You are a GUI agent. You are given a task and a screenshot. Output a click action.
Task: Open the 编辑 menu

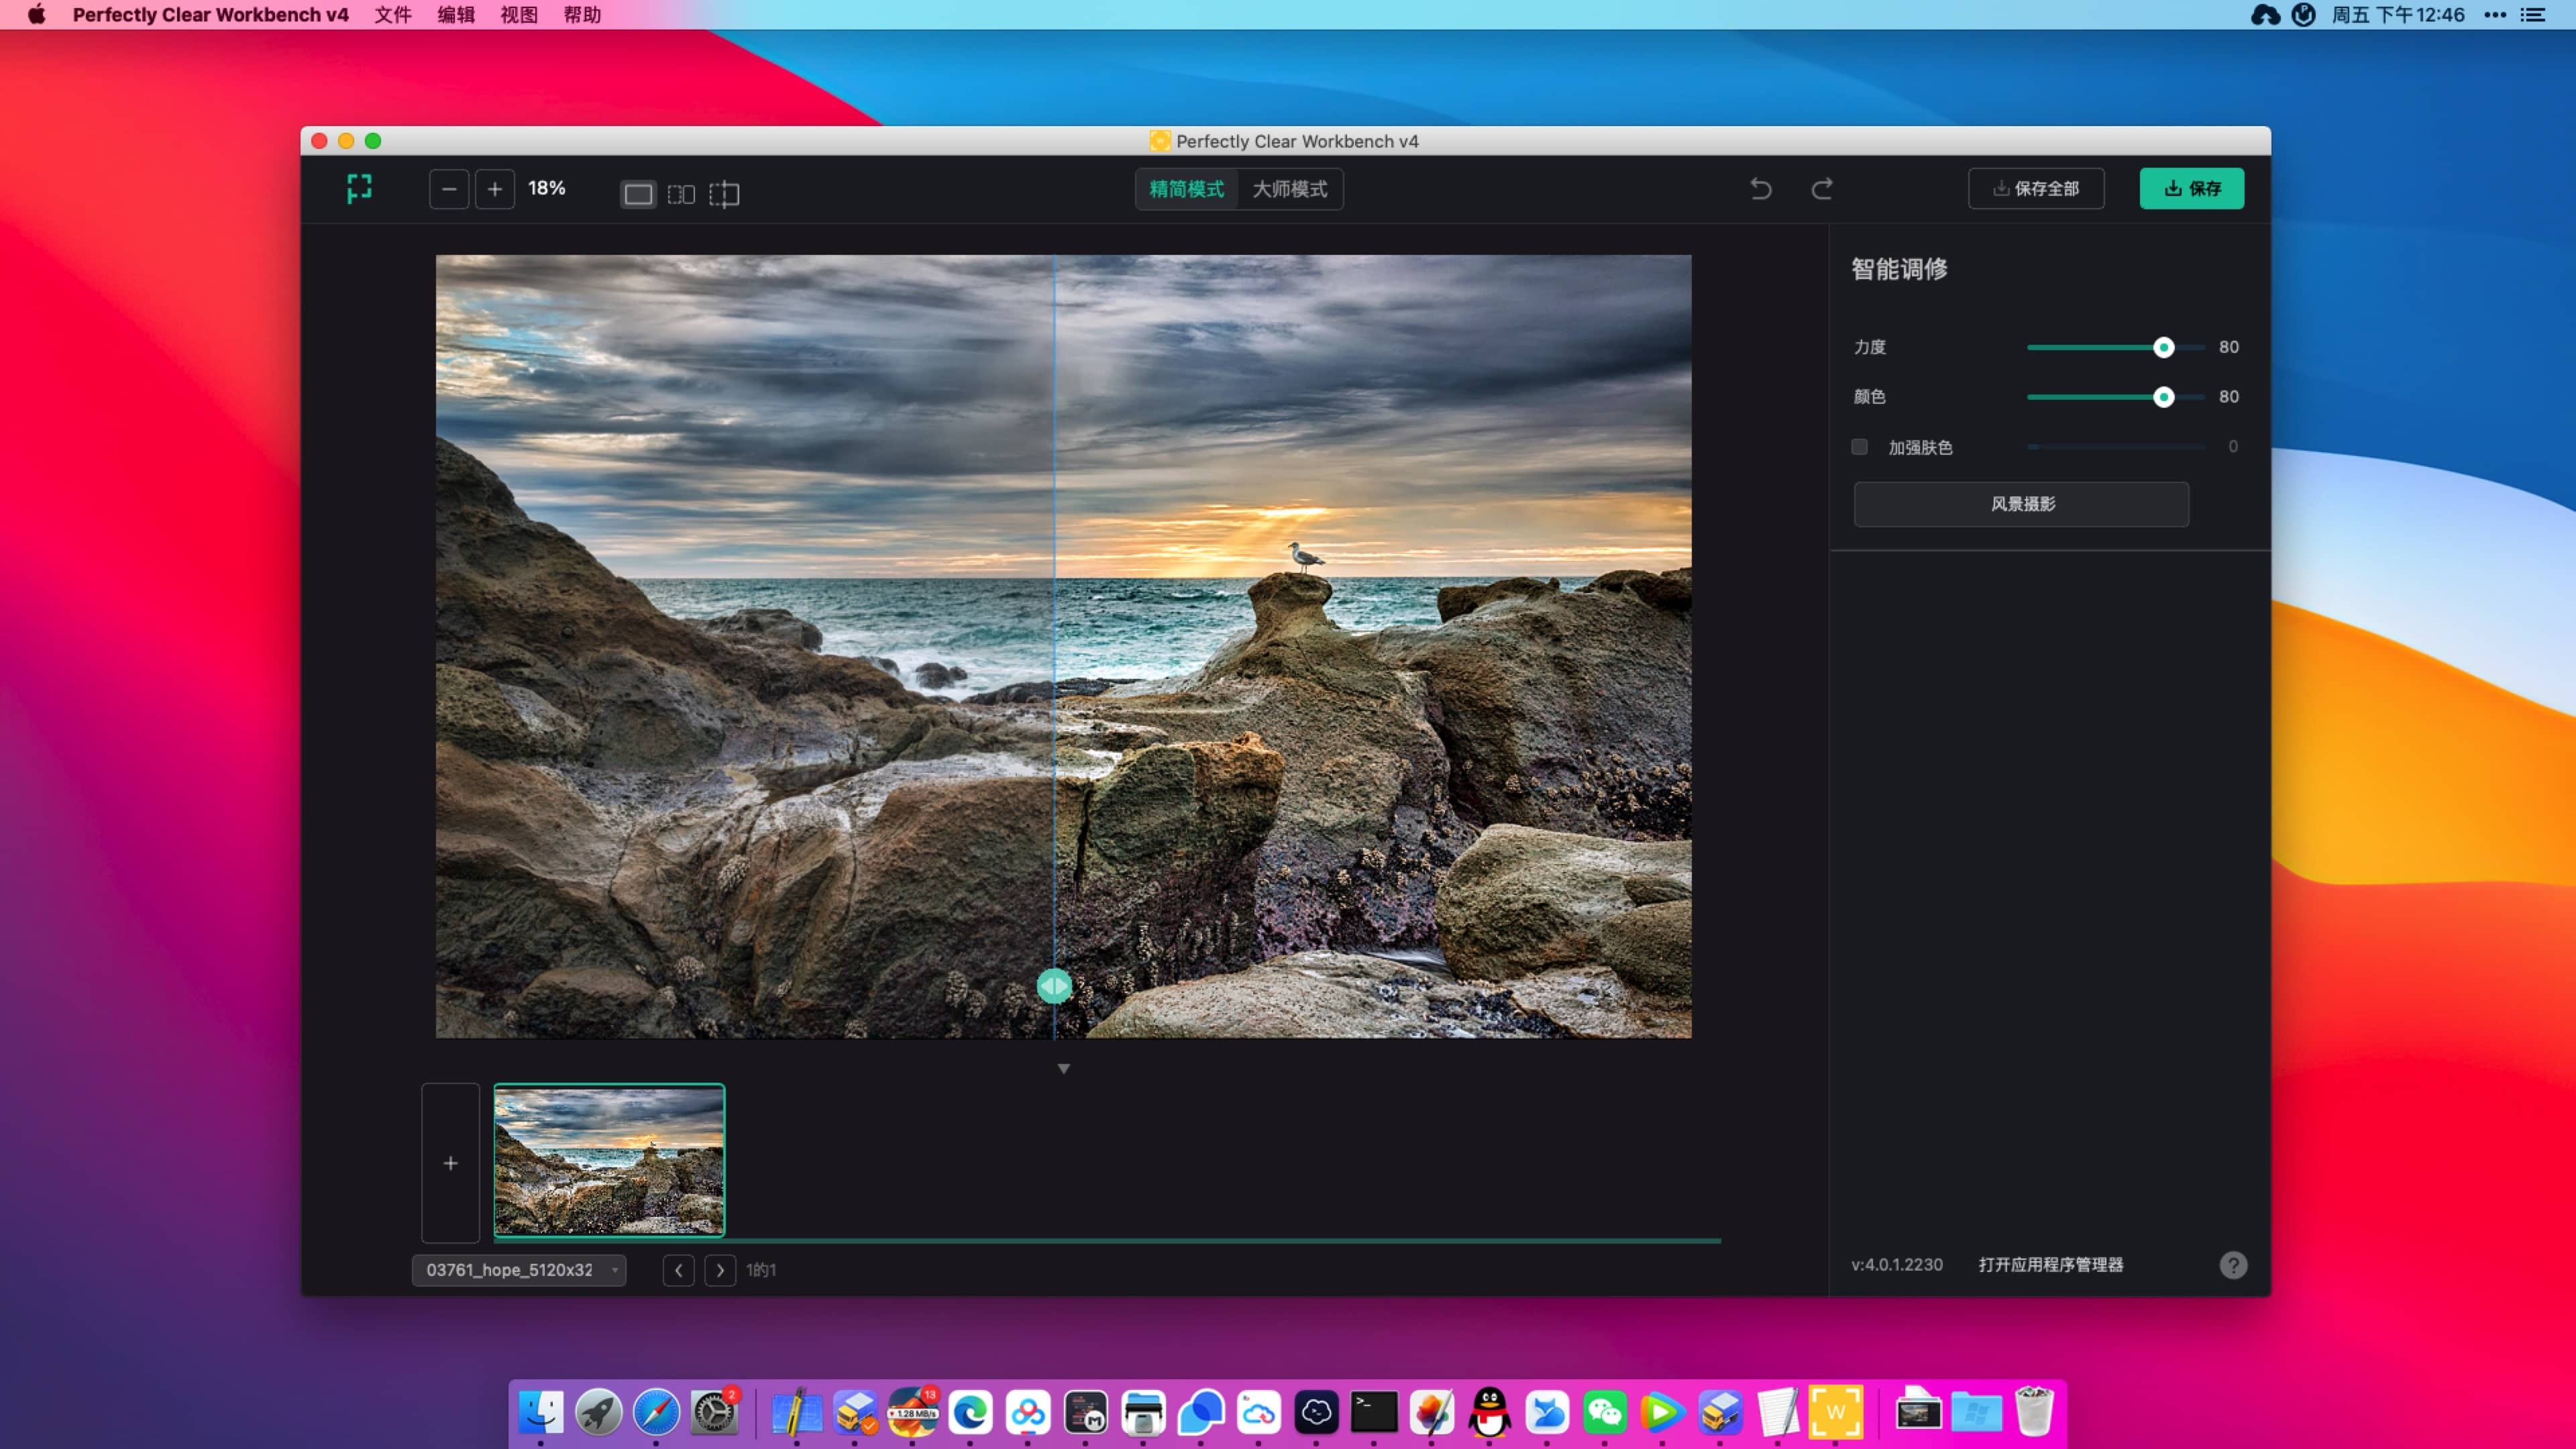coord(456,15)
